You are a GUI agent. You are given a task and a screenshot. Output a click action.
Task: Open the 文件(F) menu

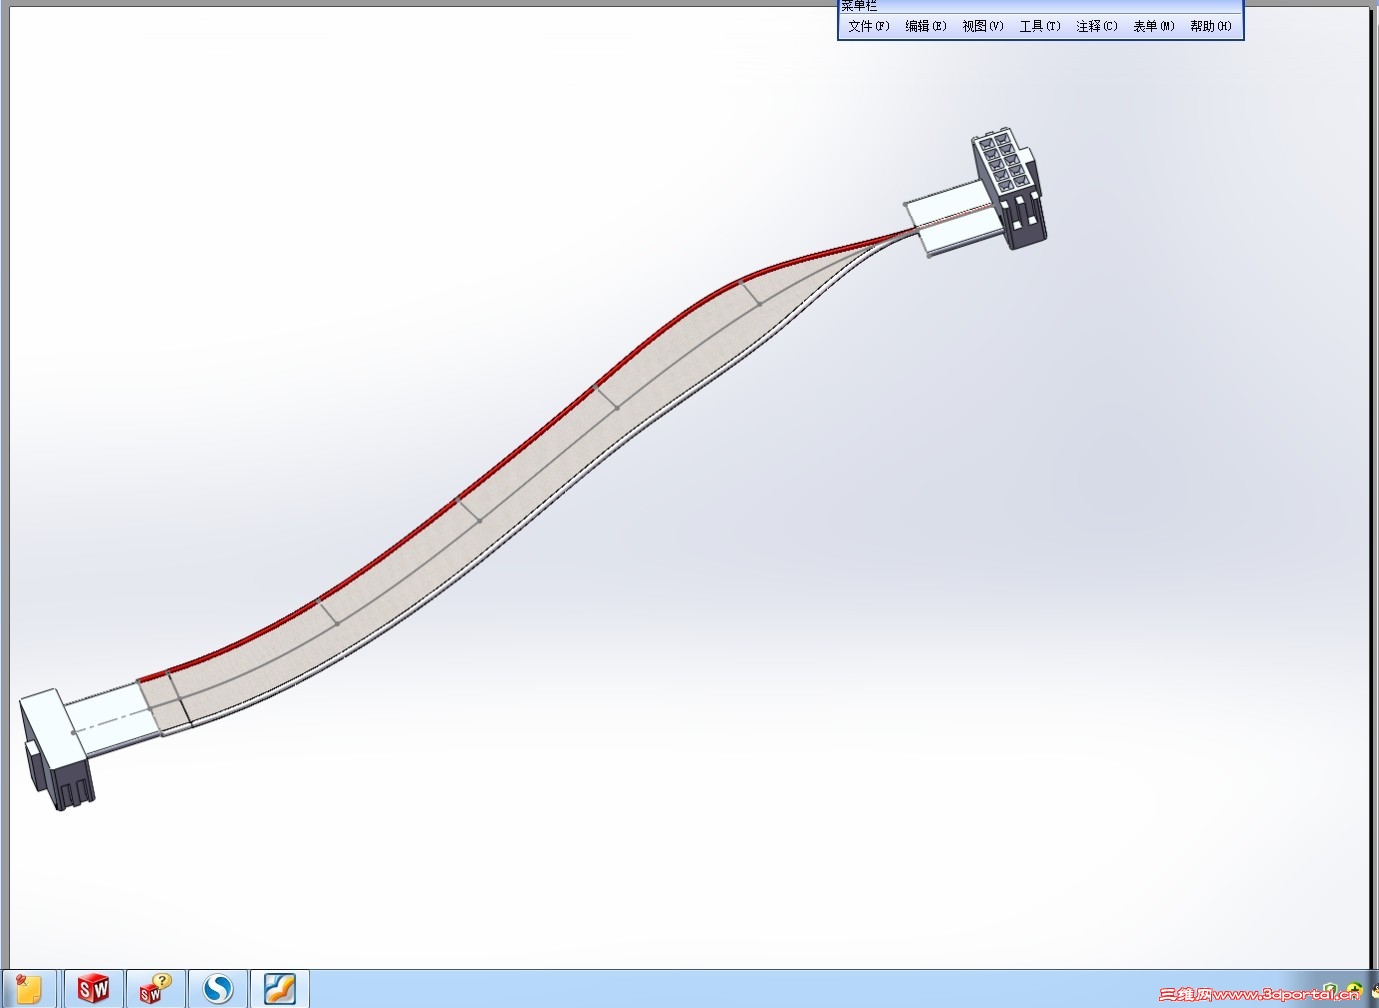(868, 26)
